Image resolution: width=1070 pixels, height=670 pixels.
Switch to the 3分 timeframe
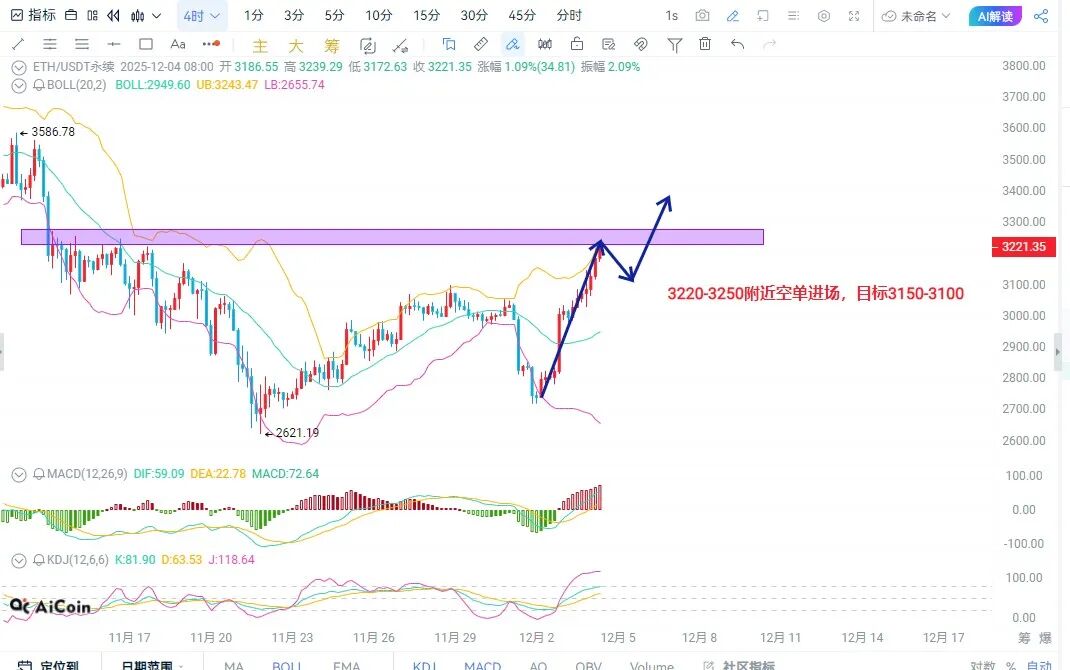click(294, 15)
